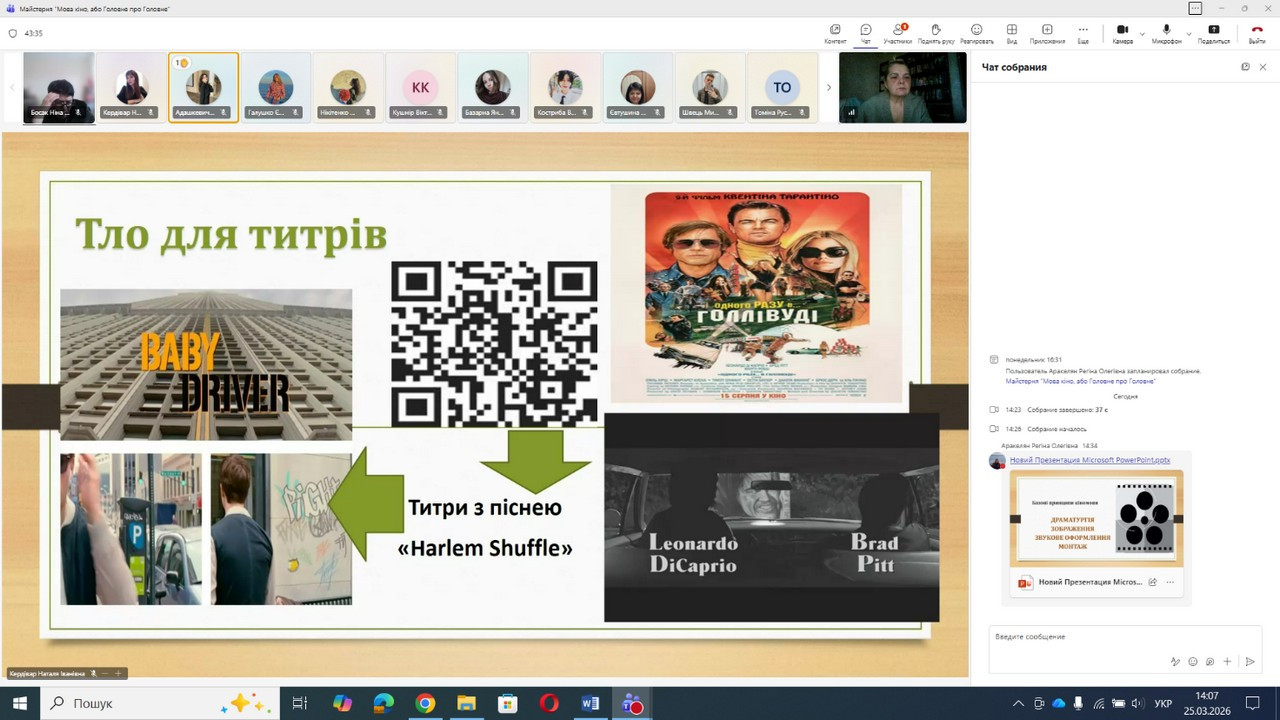Select Босак Ніна participant video tile
This screenshot has width=1280, height=720.
[59, 87]
